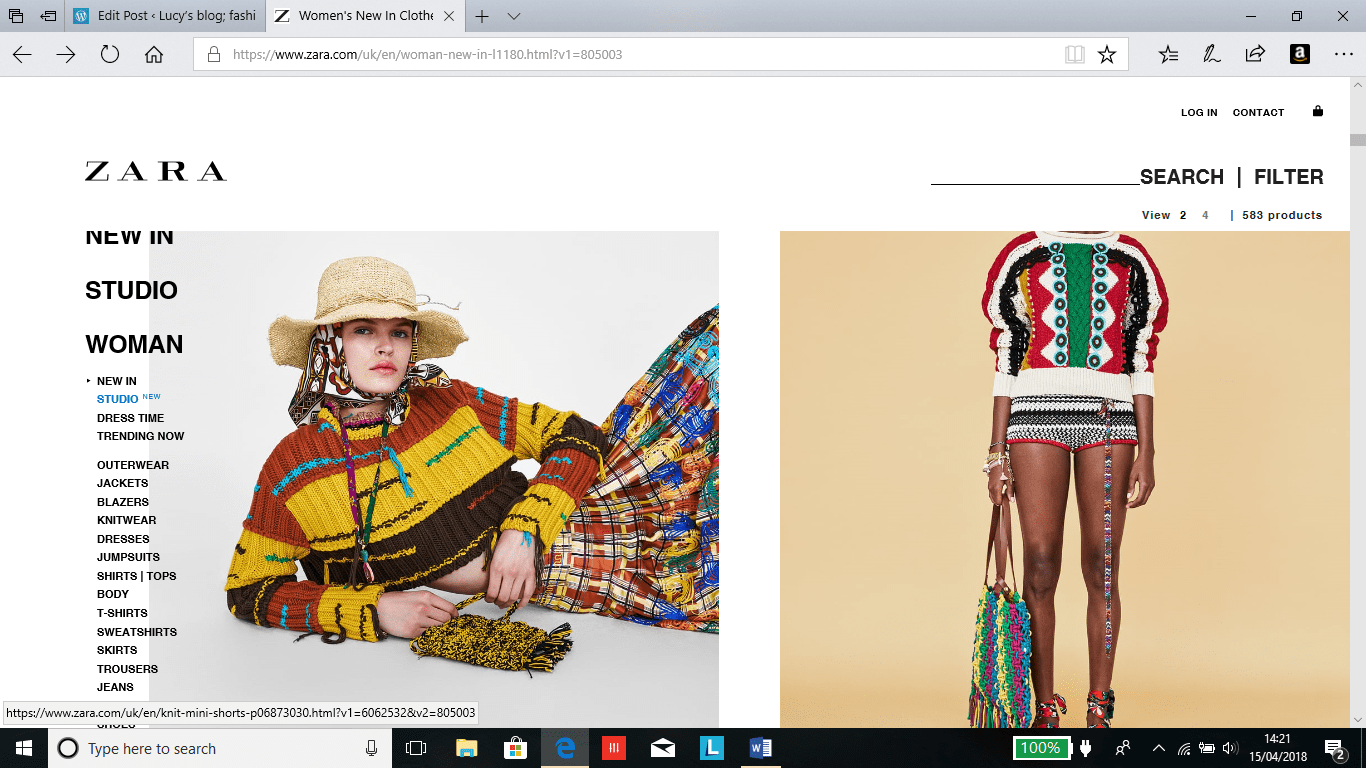The height and width of the screenshot is (768, 1366).
Task: Open the Favorites hub icon
Action: (x=1168, y=55)
